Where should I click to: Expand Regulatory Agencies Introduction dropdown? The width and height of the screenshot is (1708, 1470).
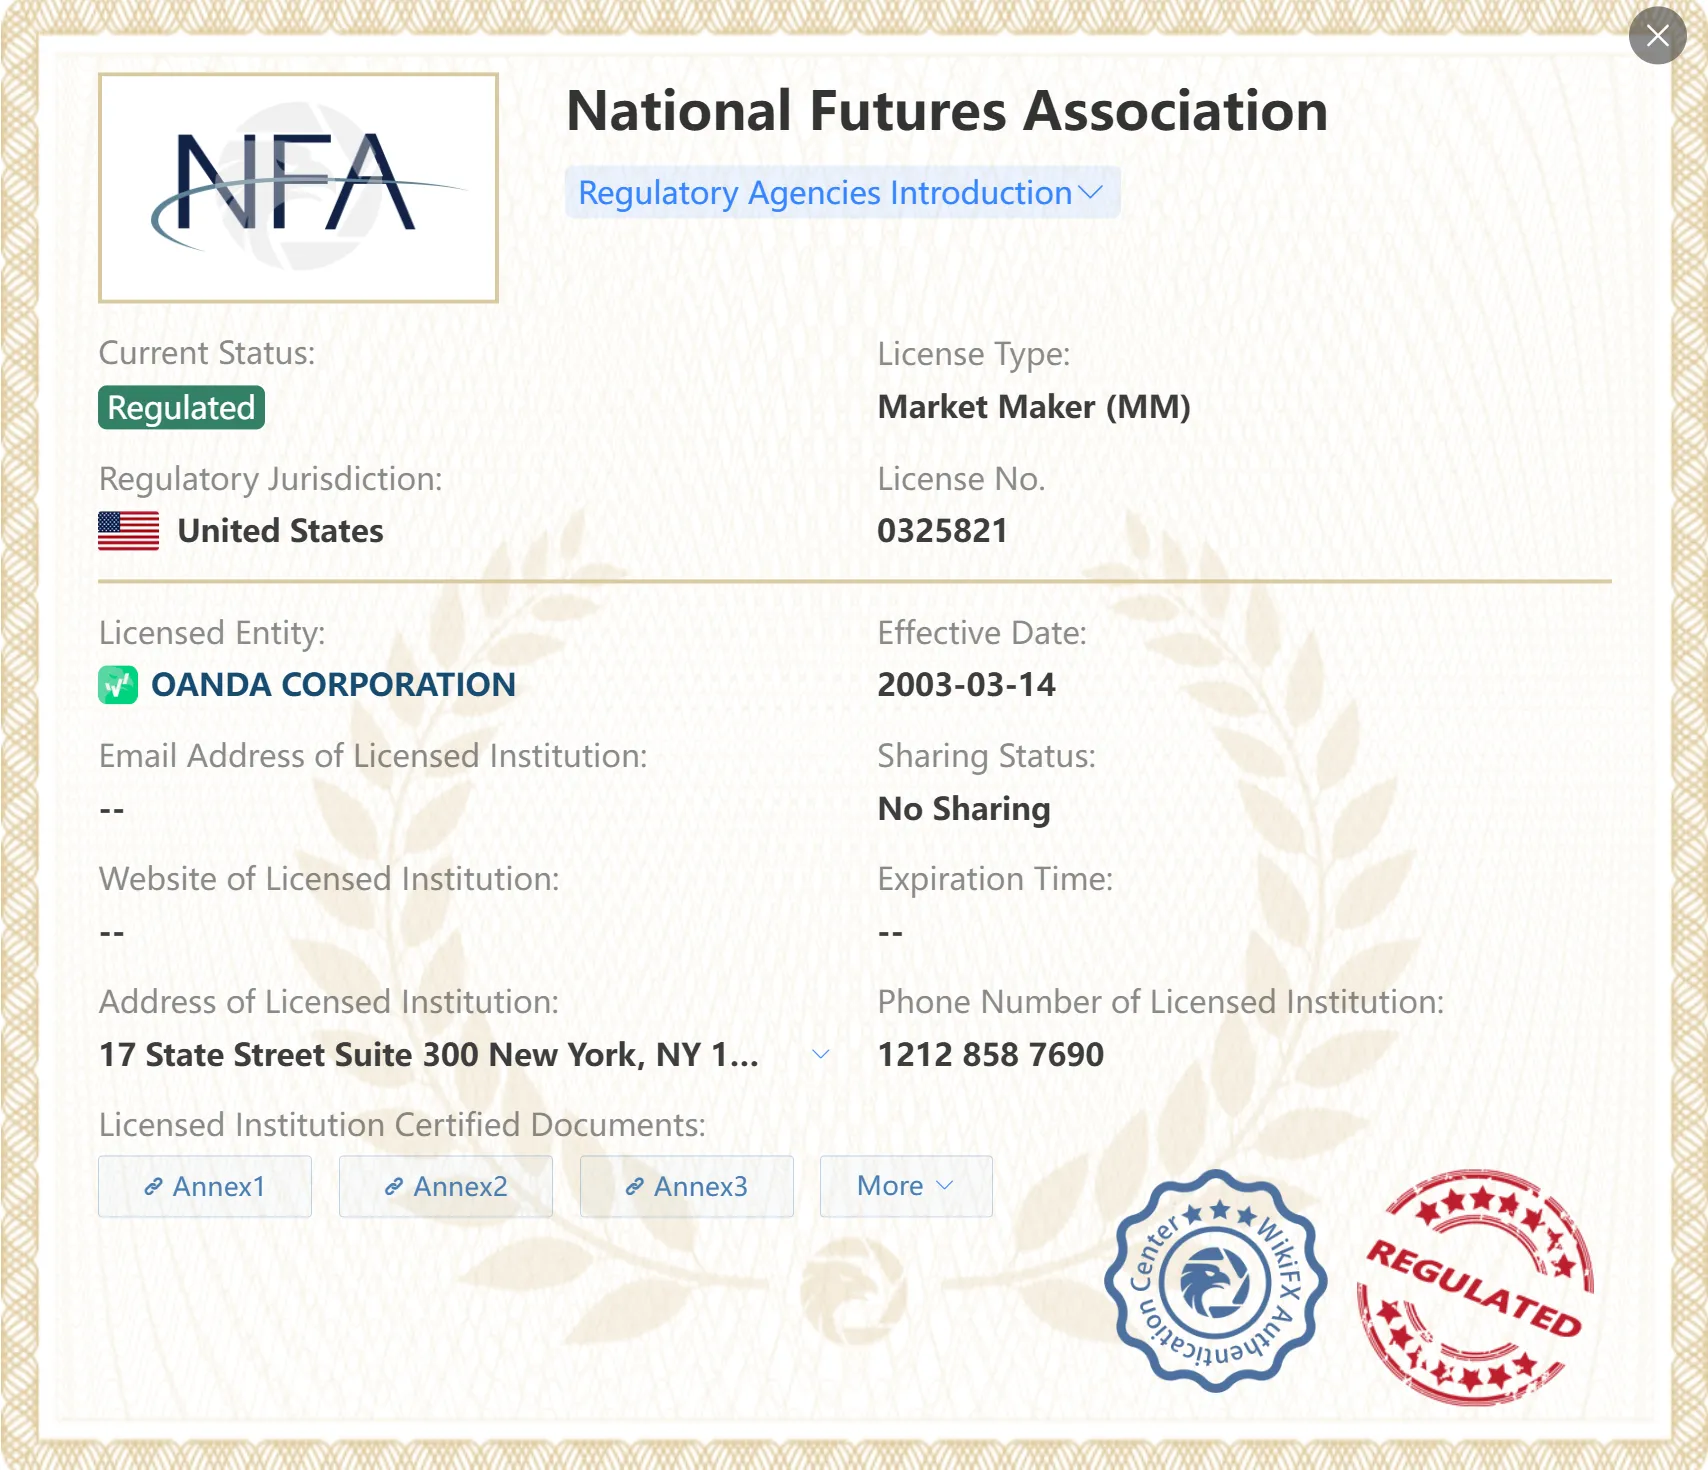pos(842,192)
